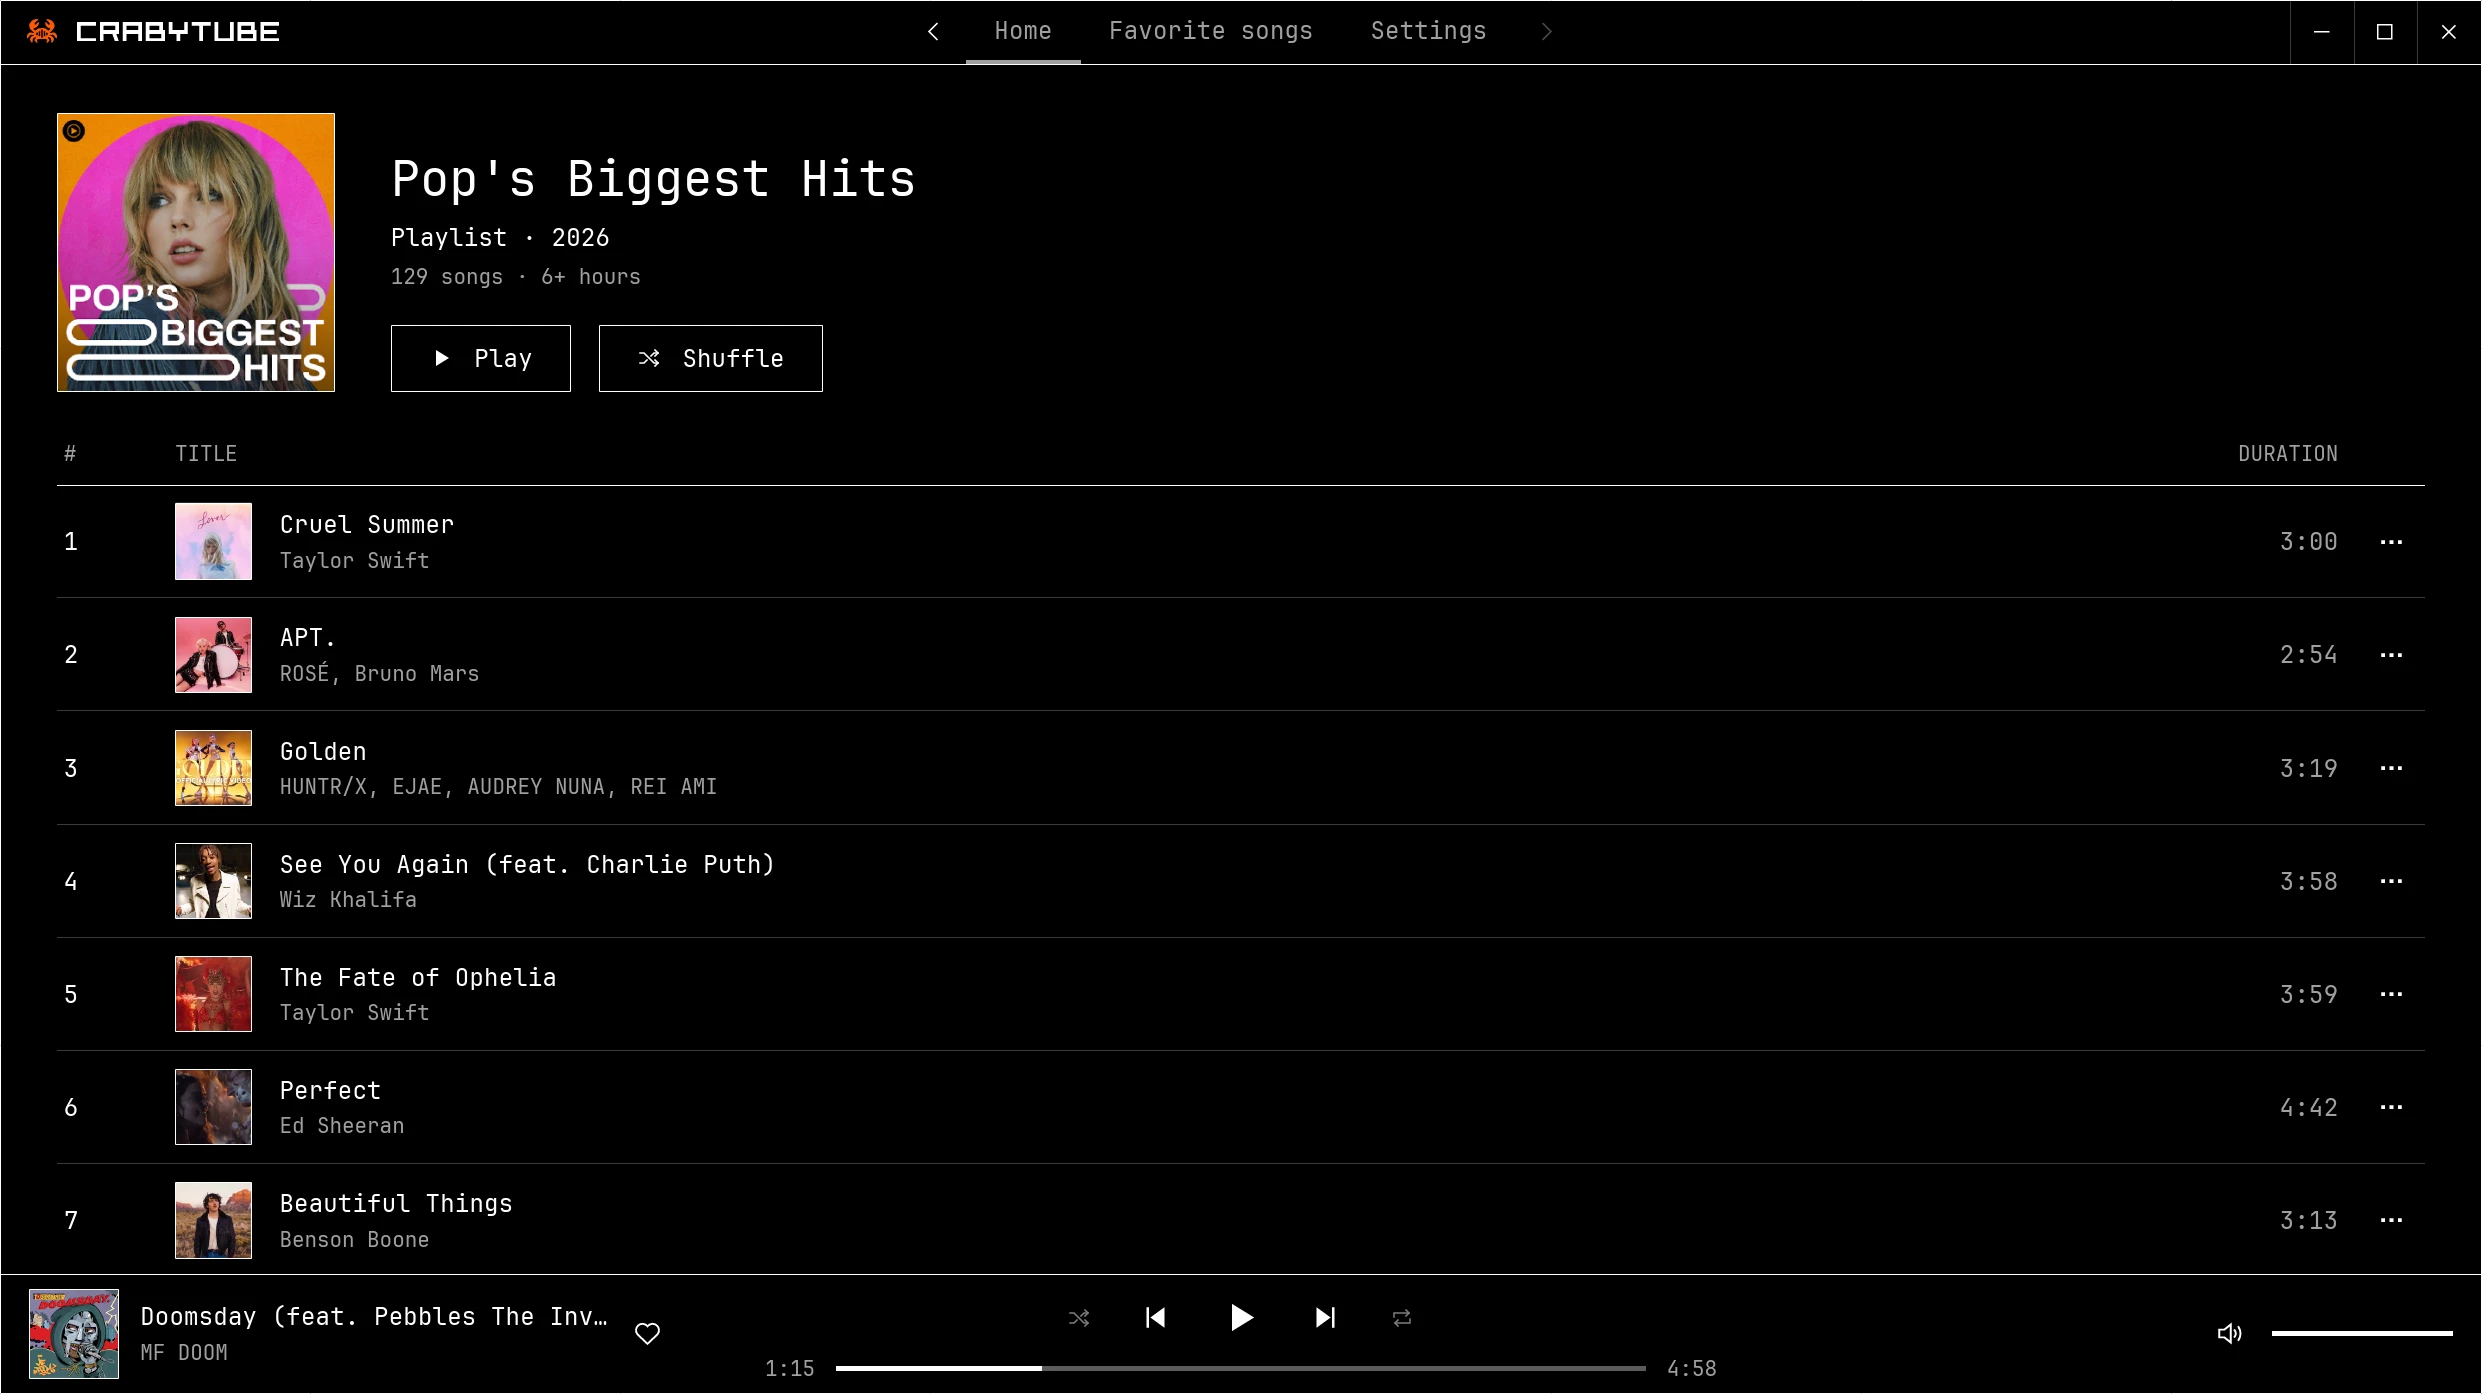Go forward with the right chevron arrow
Screen dimensions: 2482x1394
point(1547,32)
